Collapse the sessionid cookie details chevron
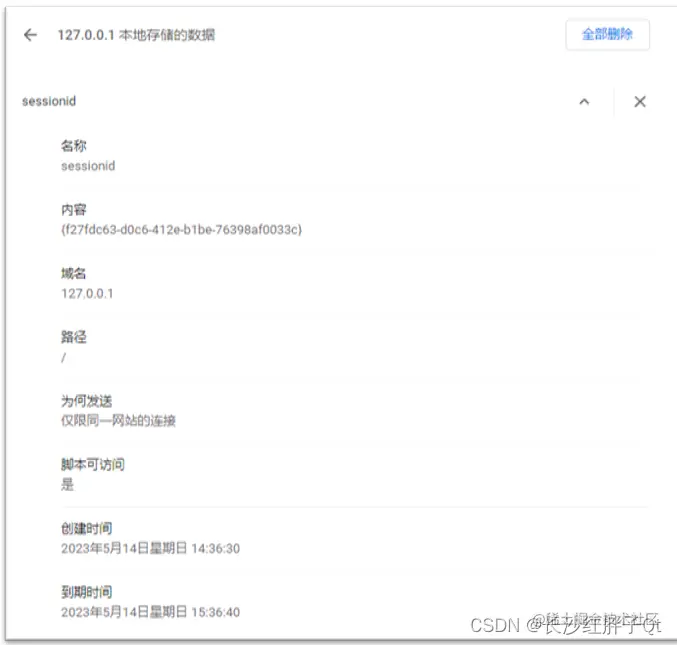 coord(584,102)
